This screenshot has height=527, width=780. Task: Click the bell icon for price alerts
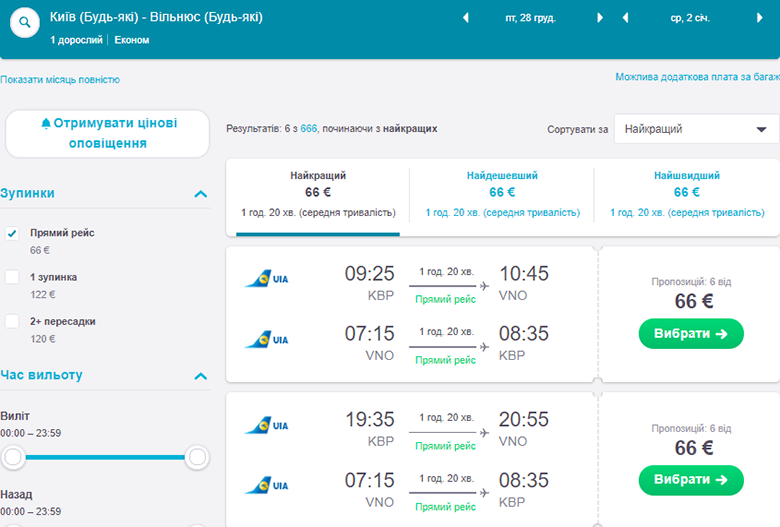[45, 124]
